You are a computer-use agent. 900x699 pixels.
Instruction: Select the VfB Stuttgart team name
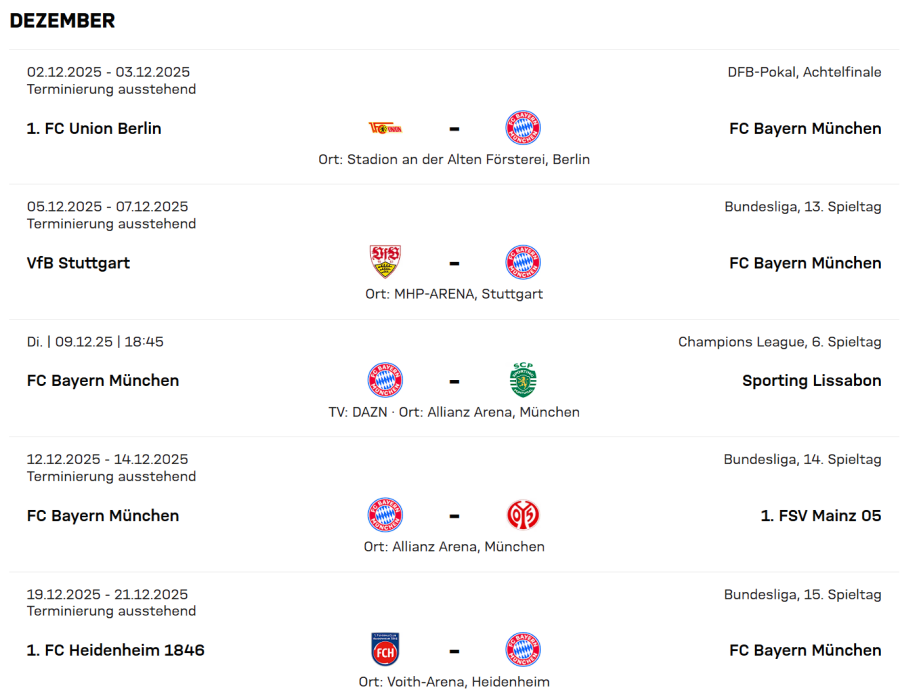[x=78, y=263]
